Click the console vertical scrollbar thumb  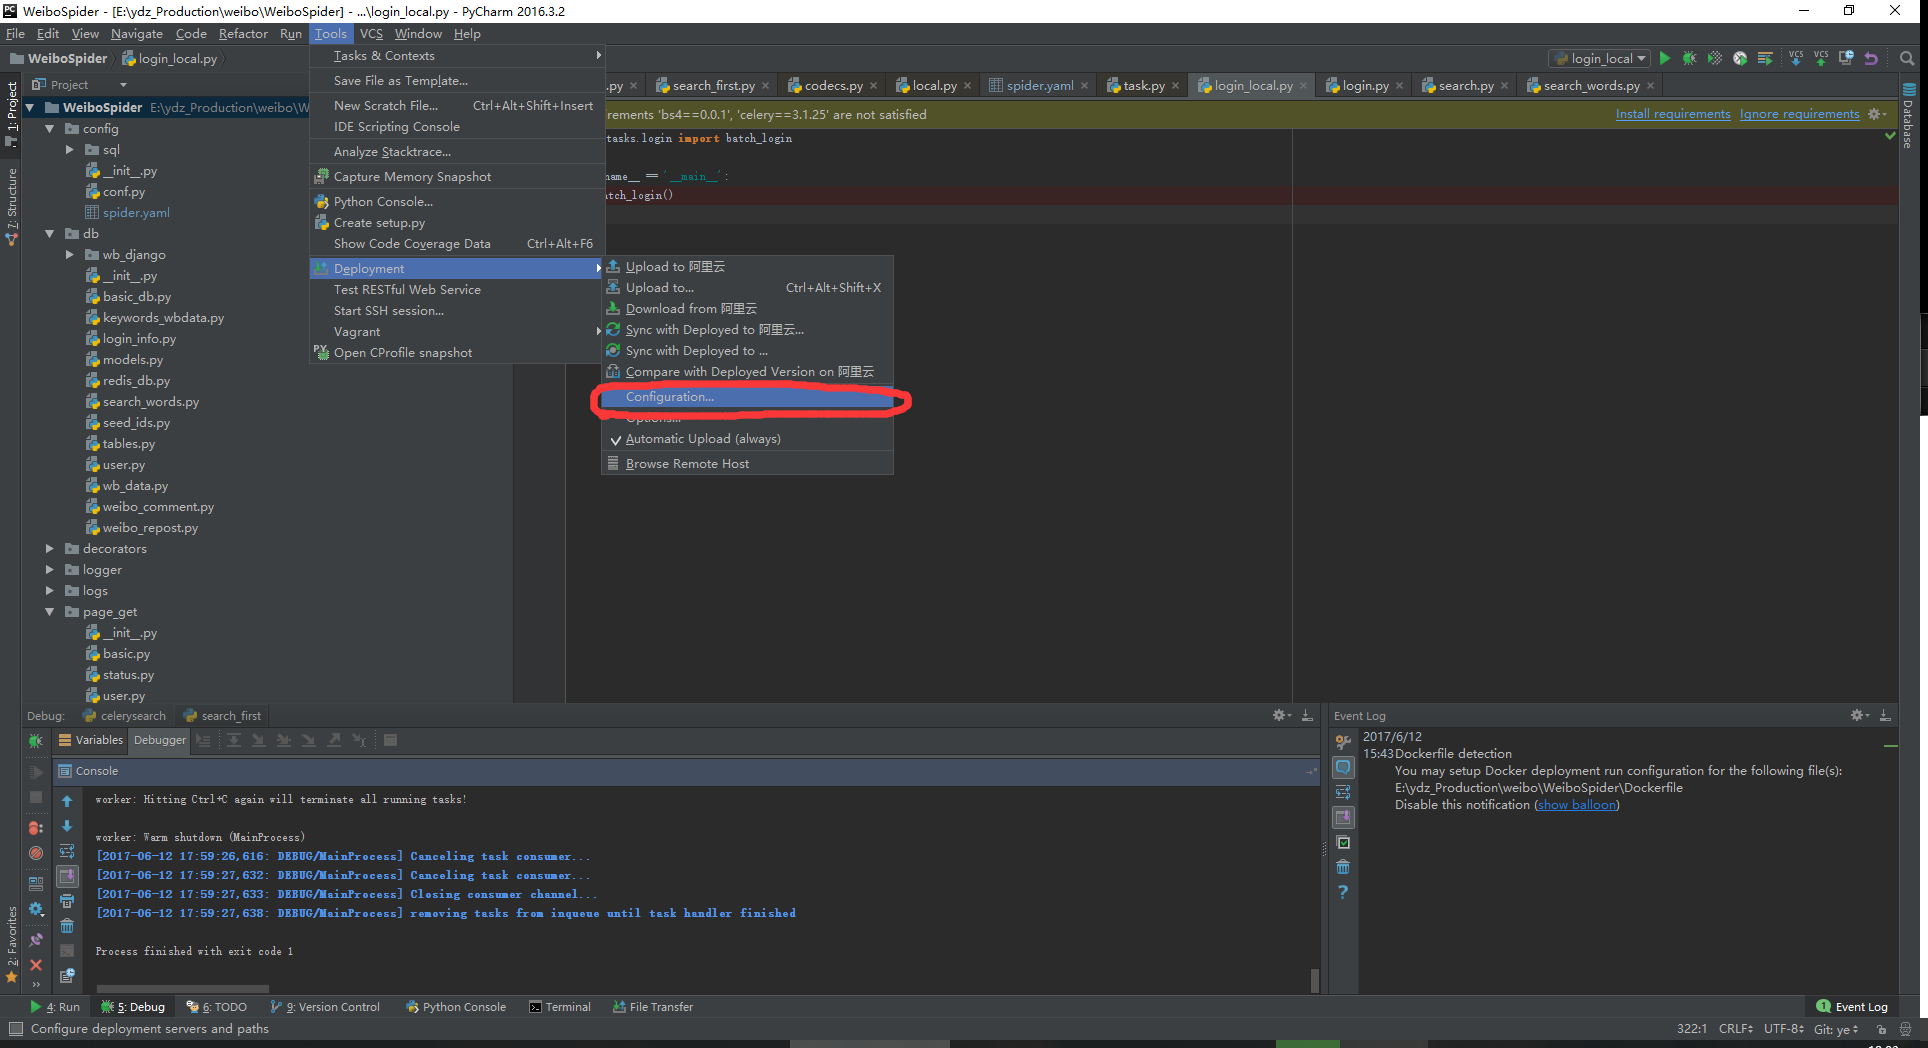pyautogui.click(x=1314, y=979)
